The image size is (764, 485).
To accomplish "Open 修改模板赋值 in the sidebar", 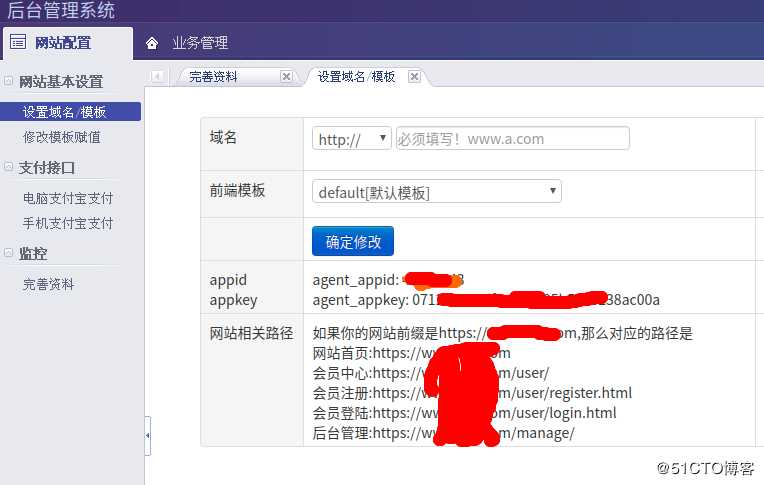I will click(62, 137).
